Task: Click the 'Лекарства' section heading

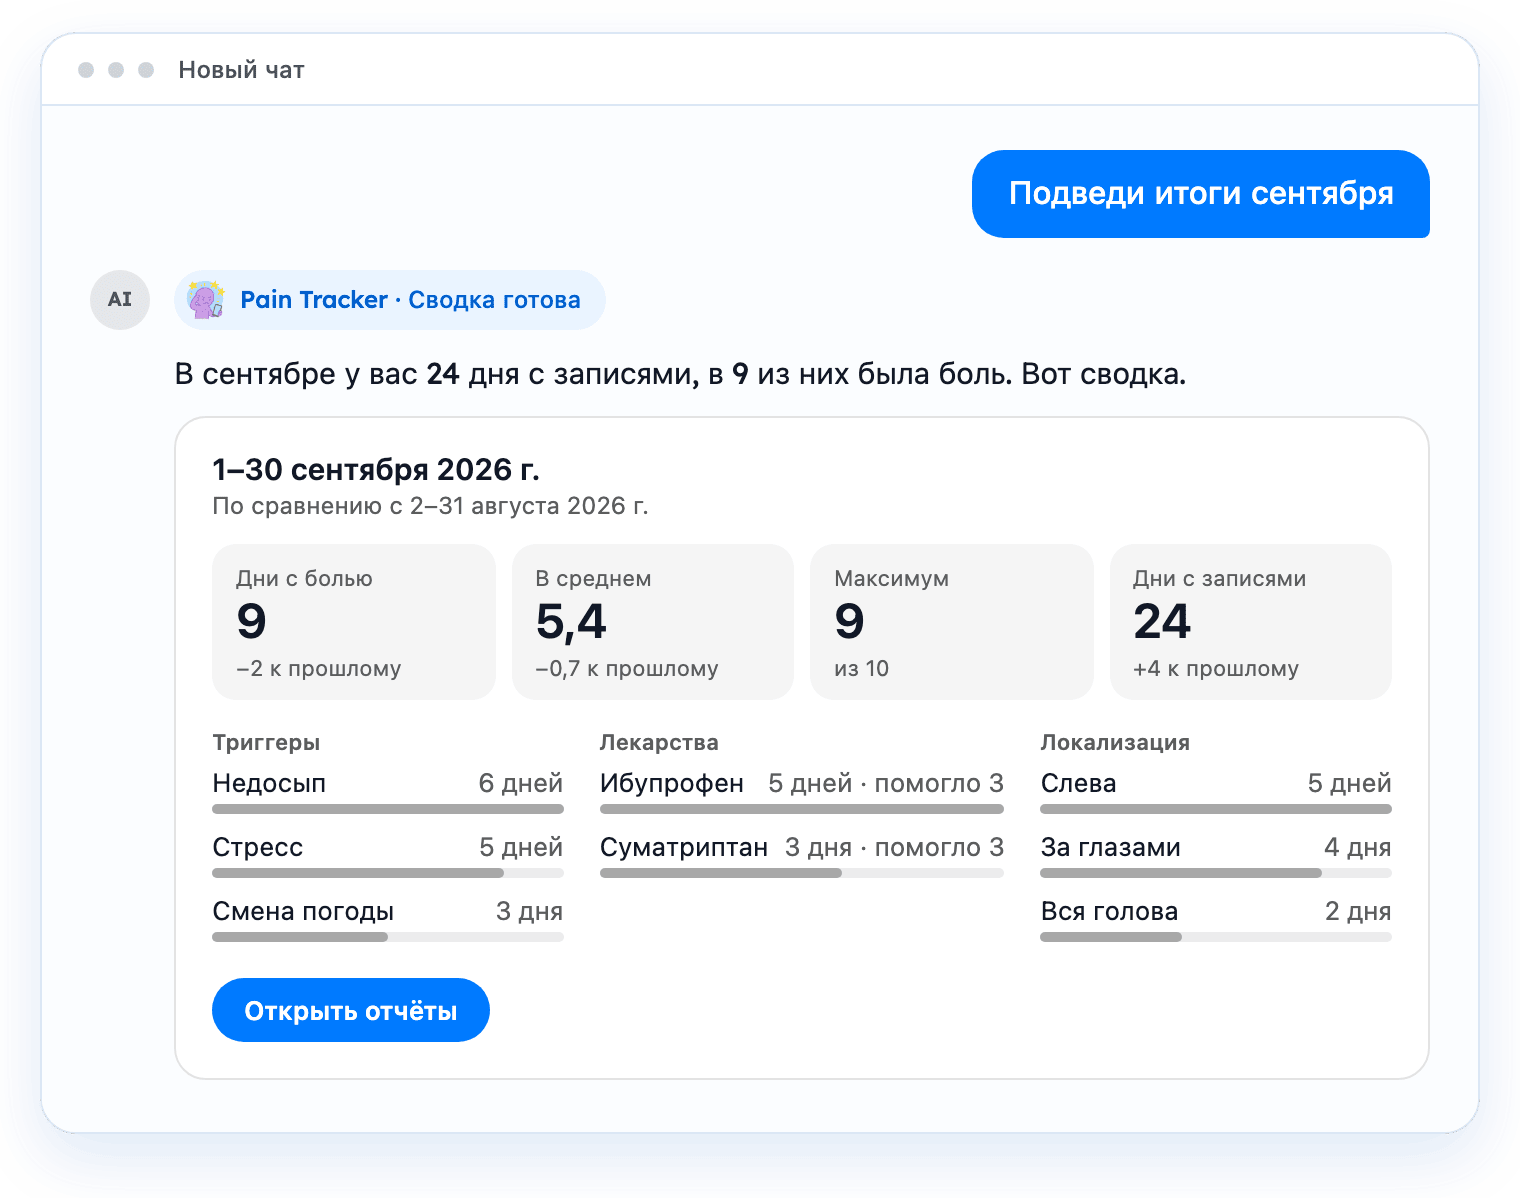Action: [659, 743]
